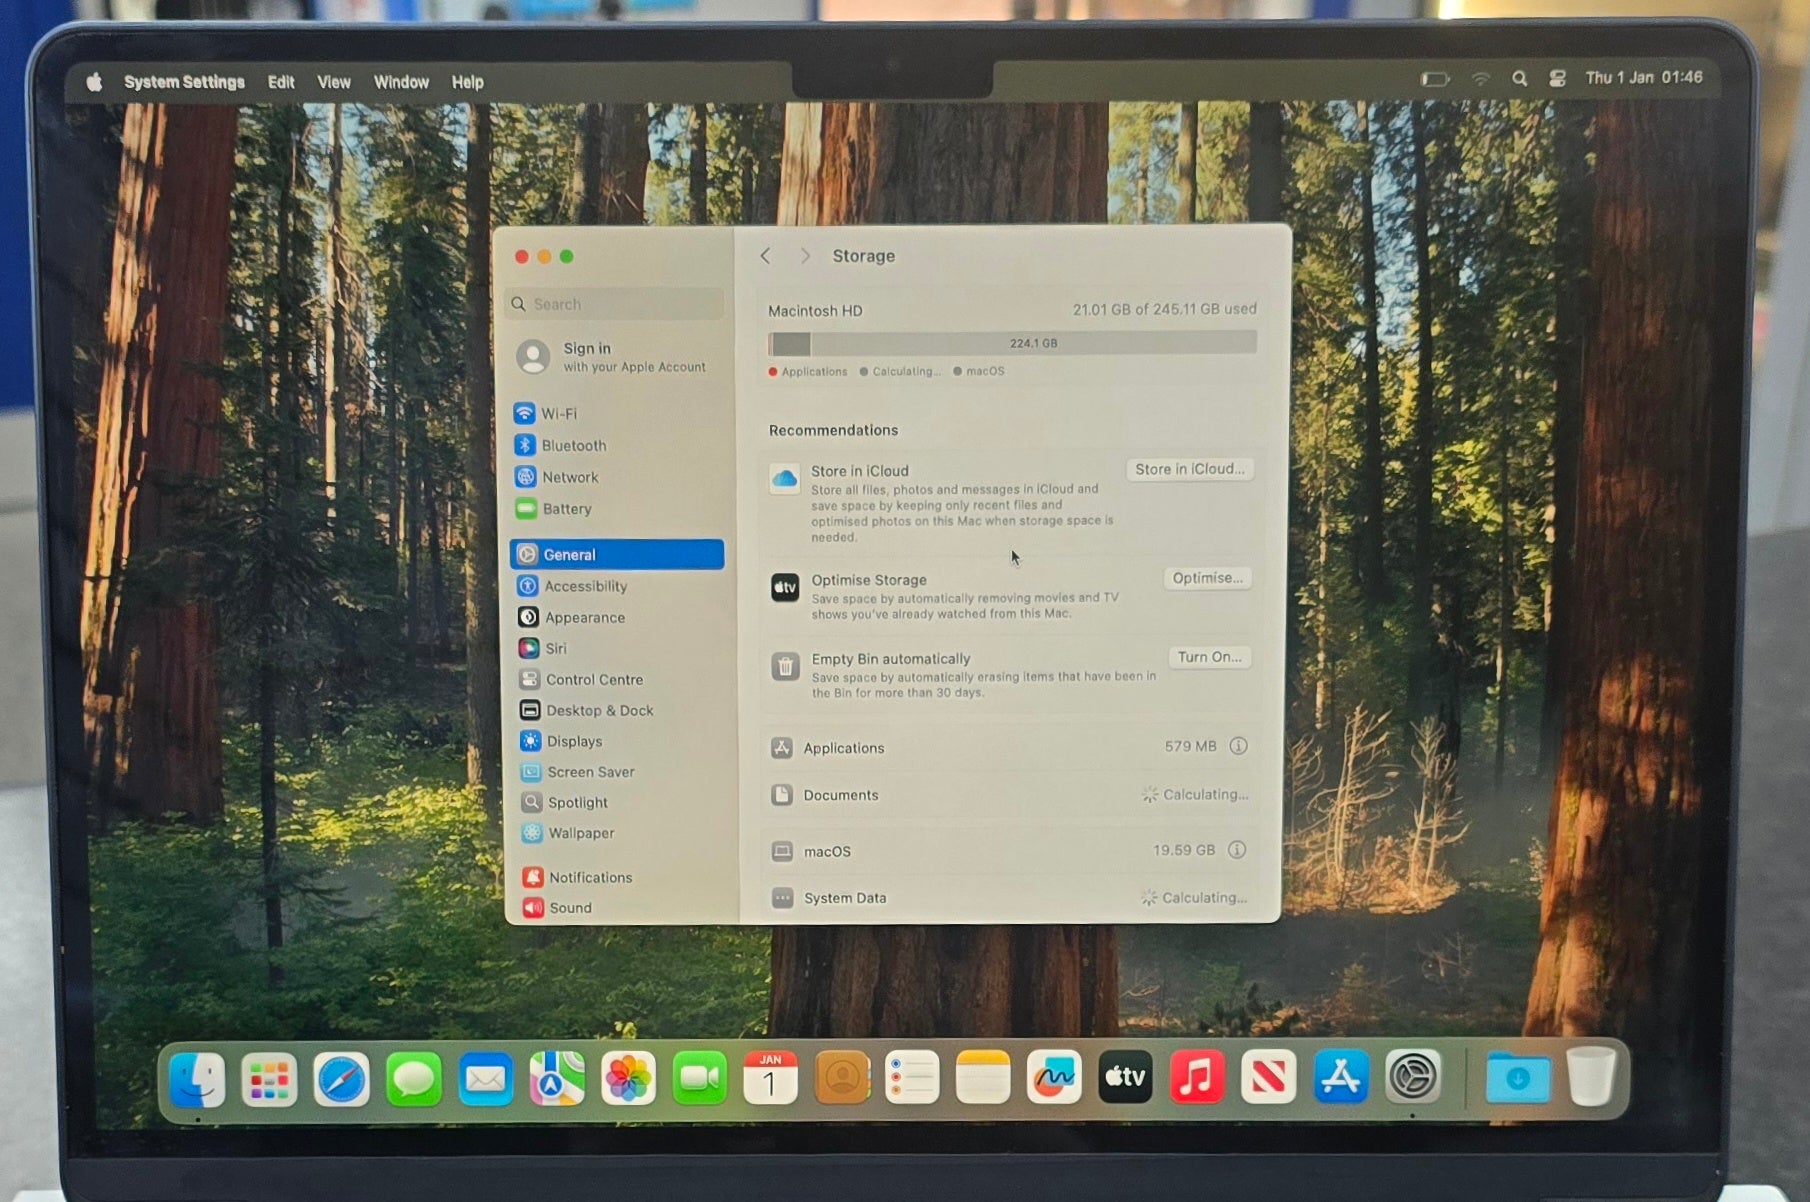Image resolution: width=1810 pixels, height=1202 pixels.
Task: Open Finder from the Dock
Action: pos(197,1080)
